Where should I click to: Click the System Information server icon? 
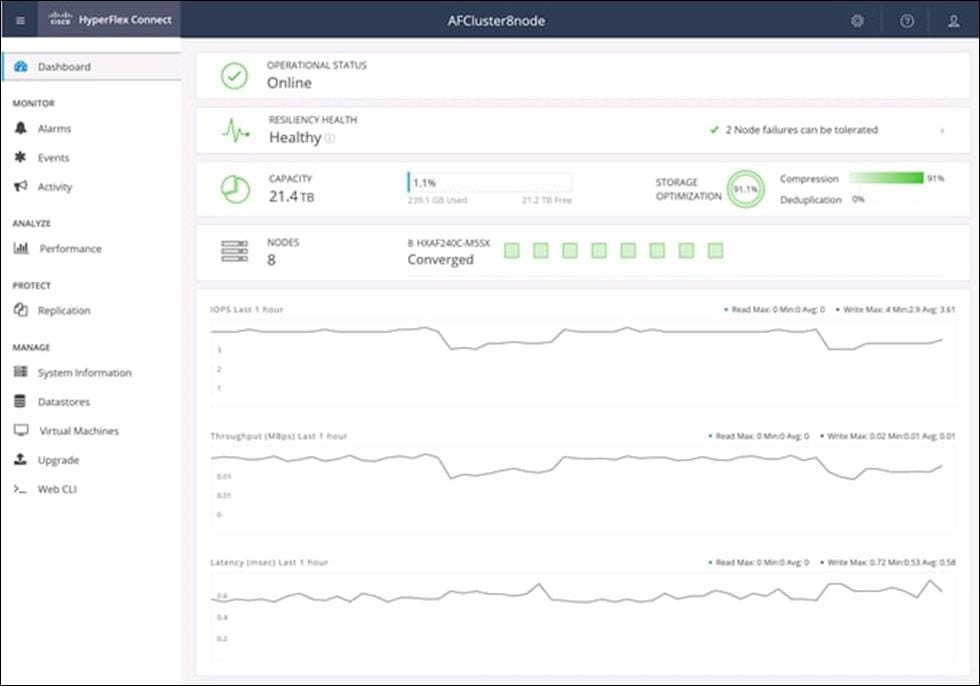21,372
